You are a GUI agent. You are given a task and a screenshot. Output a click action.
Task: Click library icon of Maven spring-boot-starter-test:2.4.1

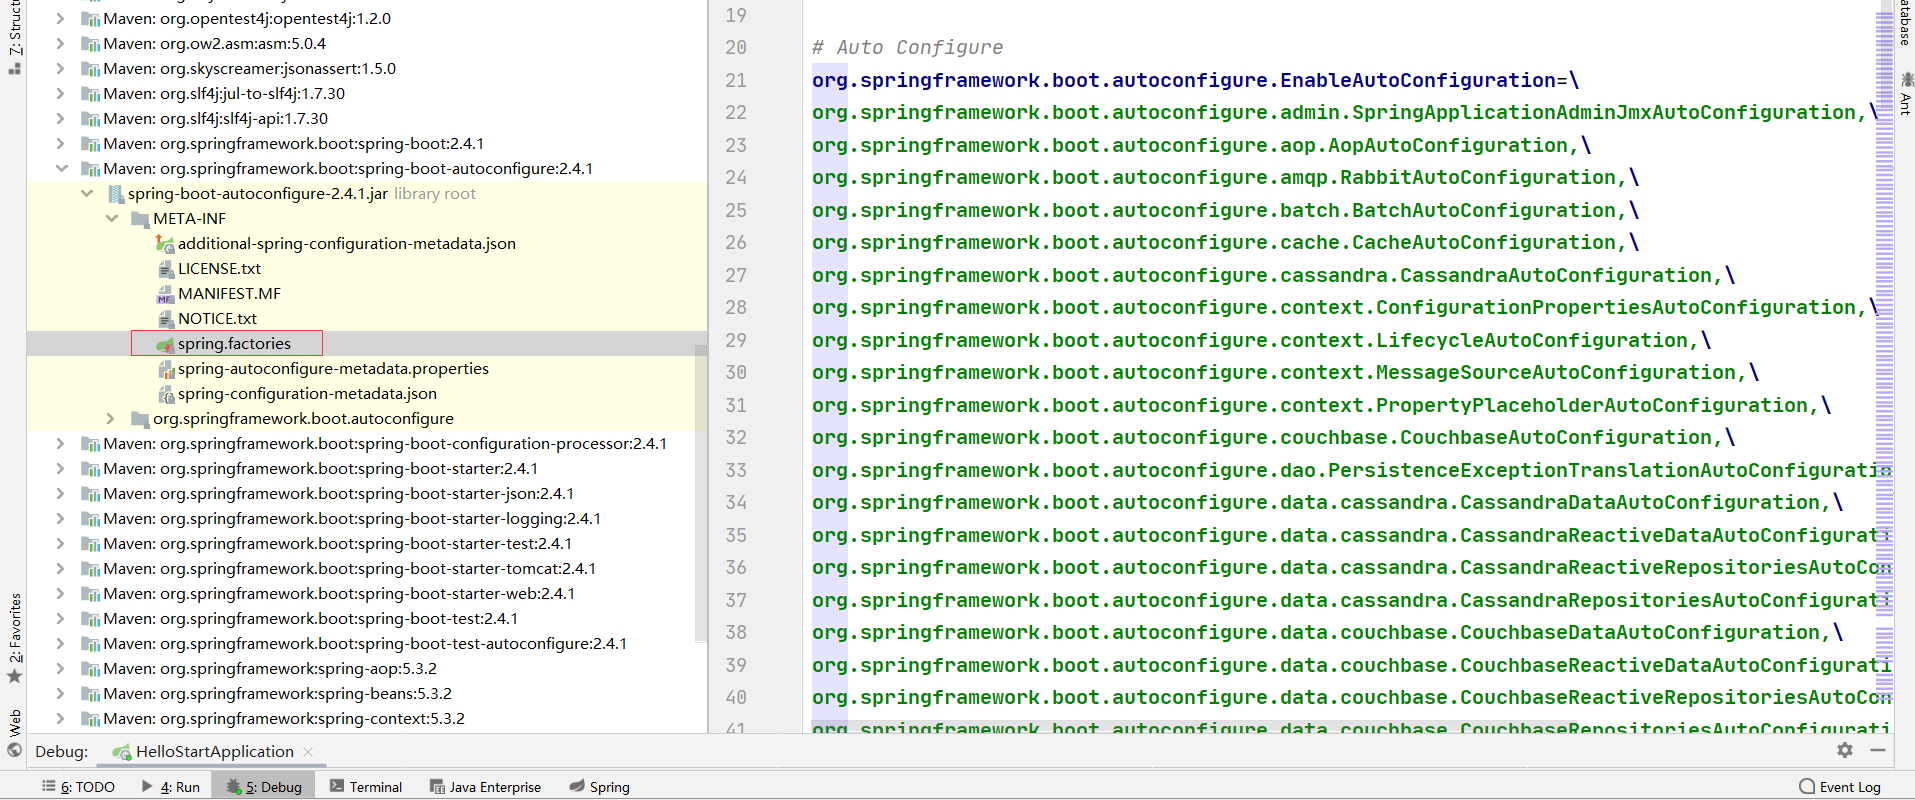90,544
